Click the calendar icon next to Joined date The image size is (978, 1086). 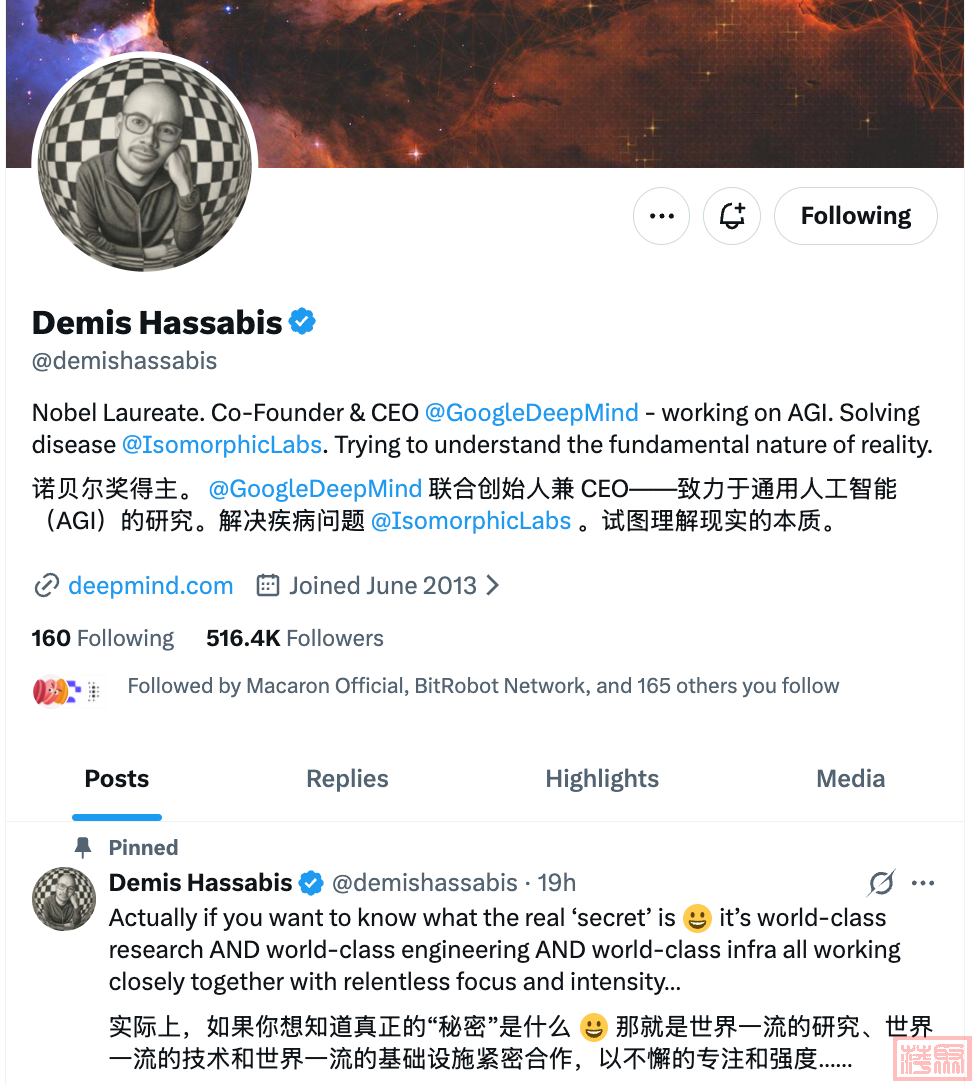tap(267, 585)
